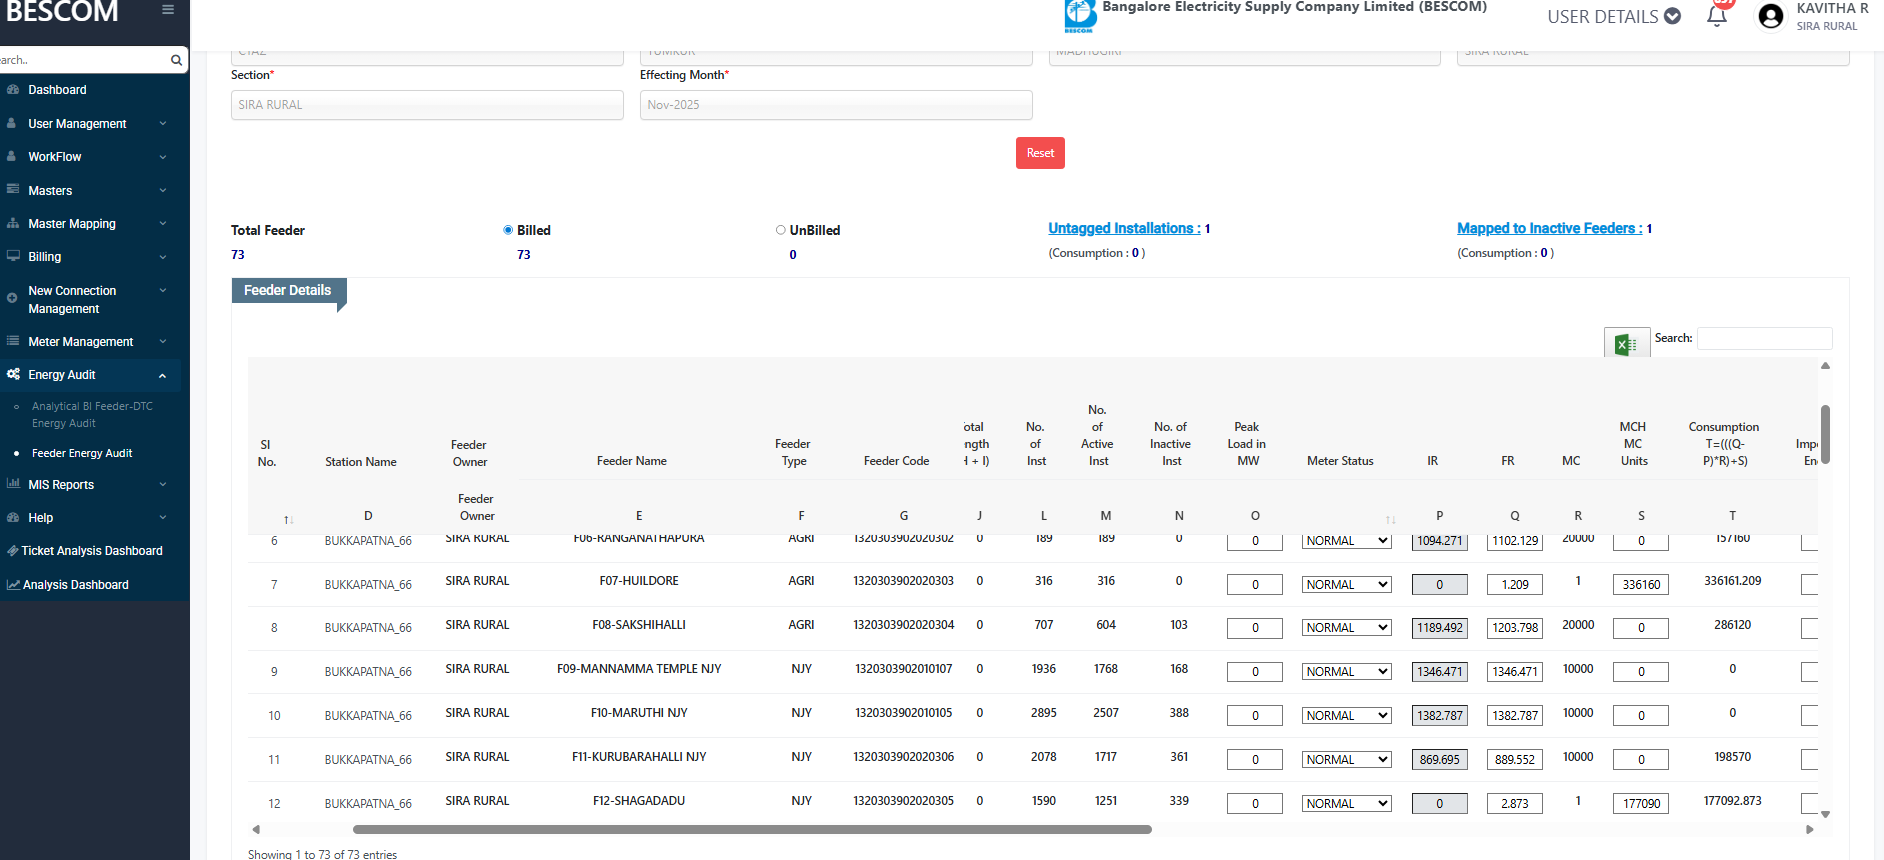Viewport: 1884px width, 860px height.
Task: Select the Billed radio button
Action: pos(508,230)
